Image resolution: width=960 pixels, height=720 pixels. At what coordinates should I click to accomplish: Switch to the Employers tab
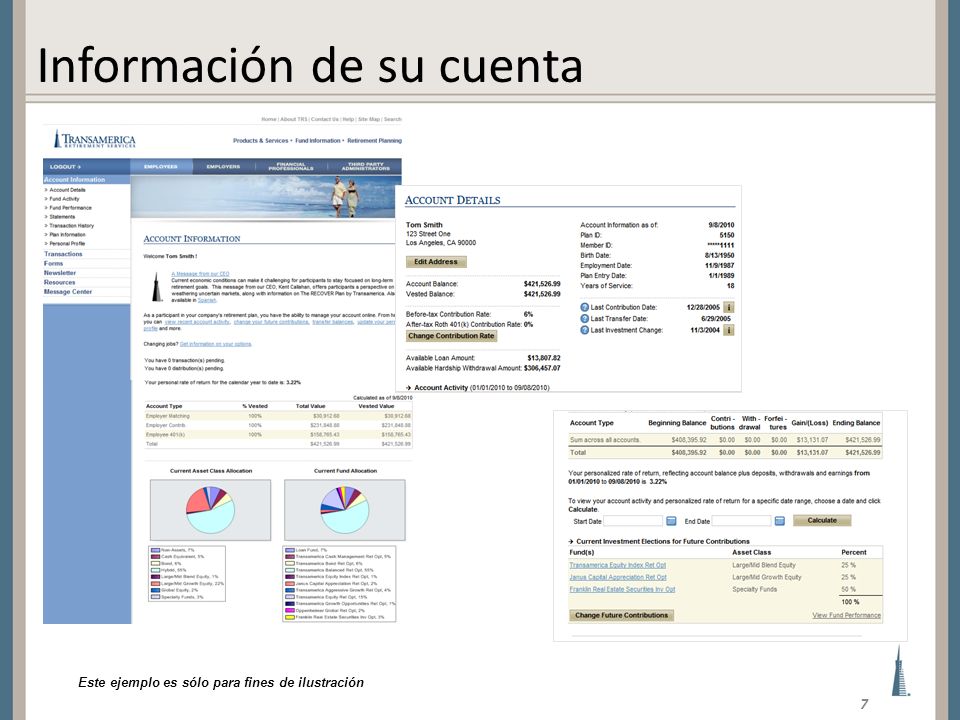tap(223, 167)
